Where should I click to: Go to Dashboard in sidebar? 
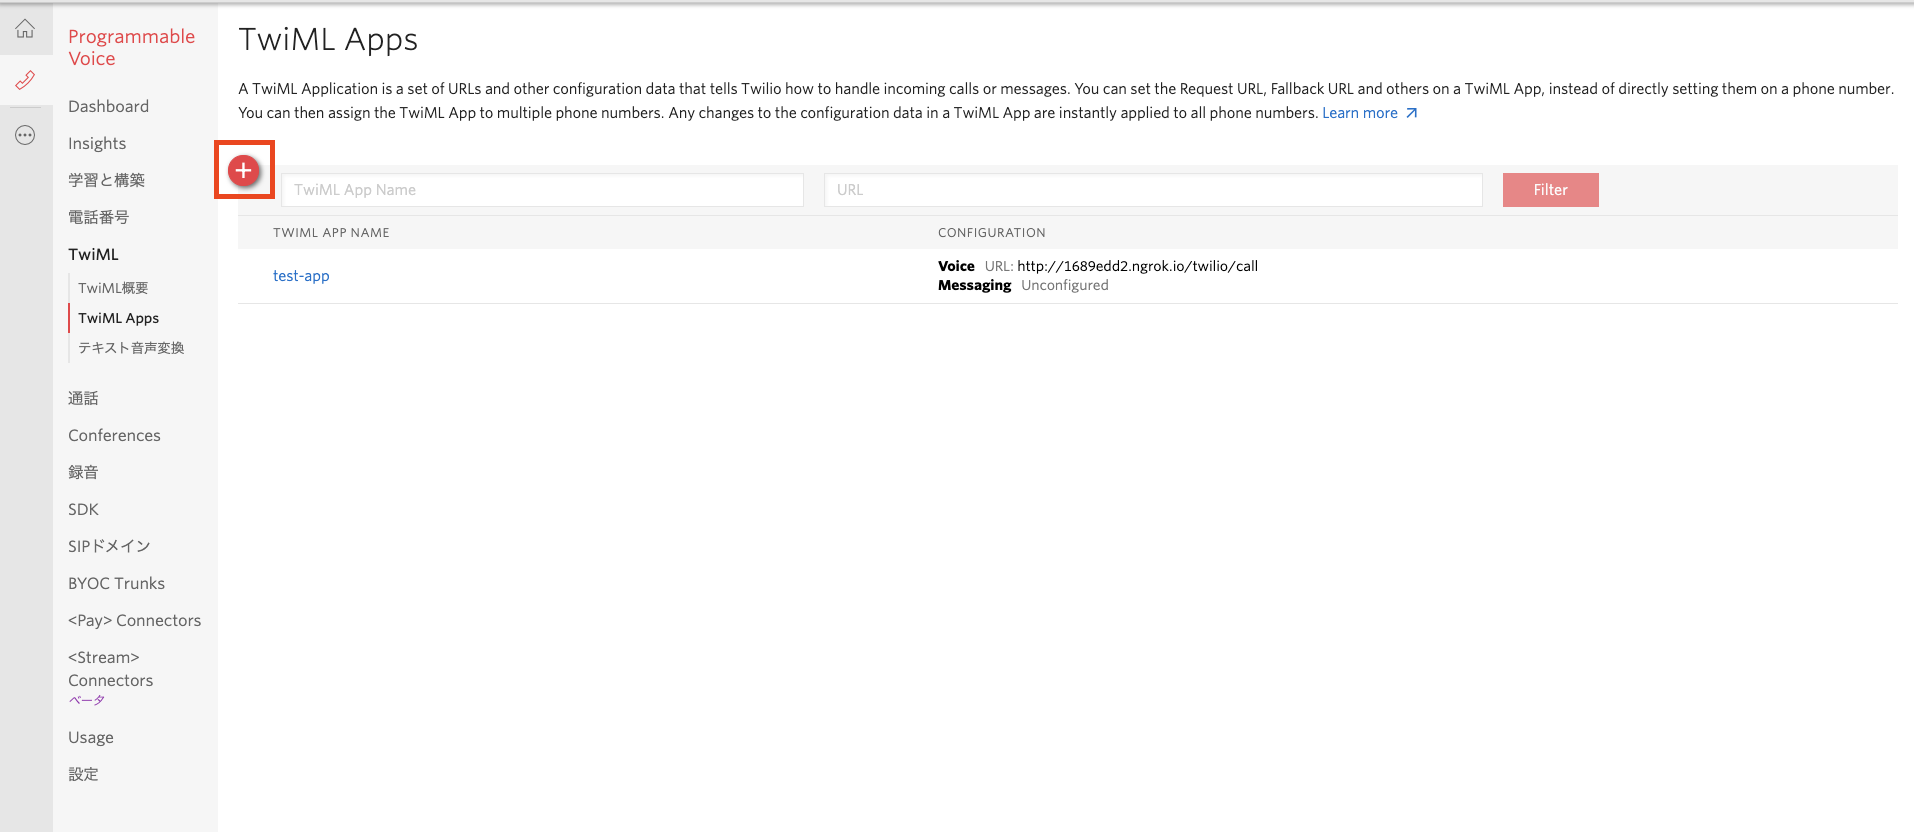tap(108, 106)
